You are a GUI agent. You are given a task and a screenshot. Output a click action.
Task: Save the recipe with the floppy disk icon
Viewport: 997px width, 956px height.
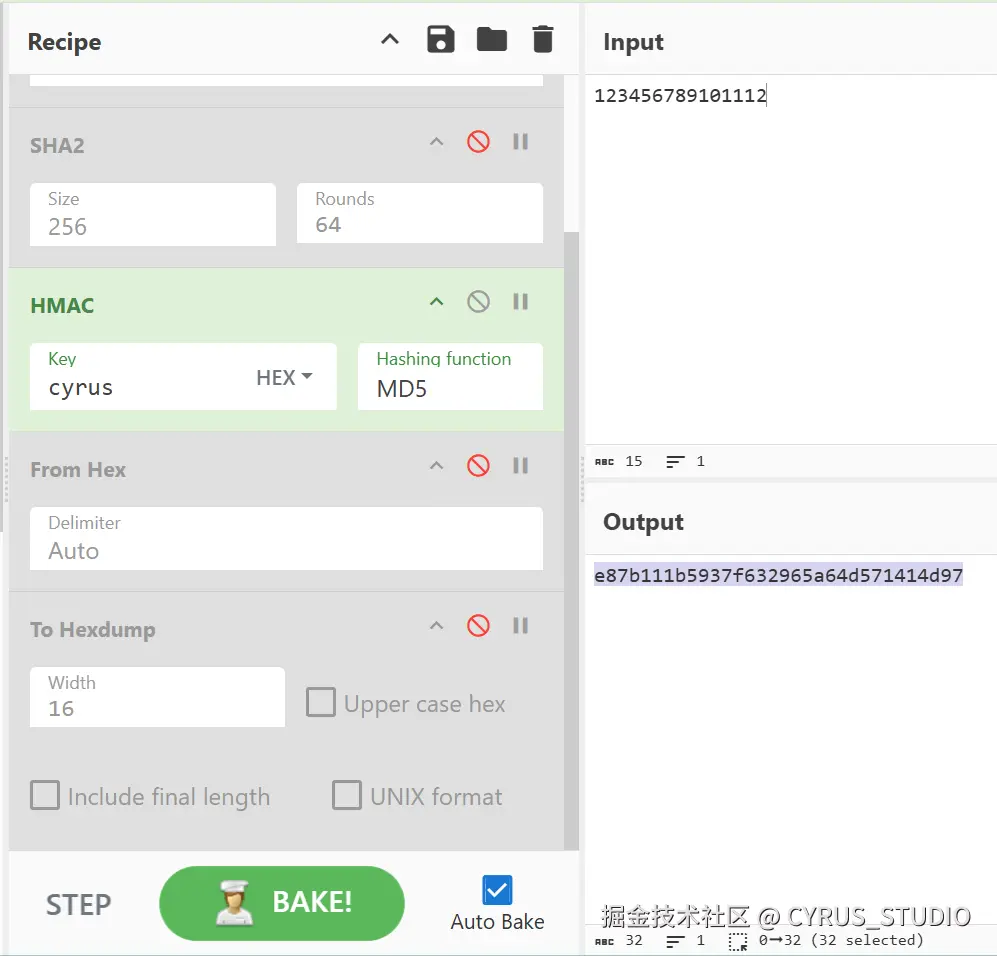441,39
